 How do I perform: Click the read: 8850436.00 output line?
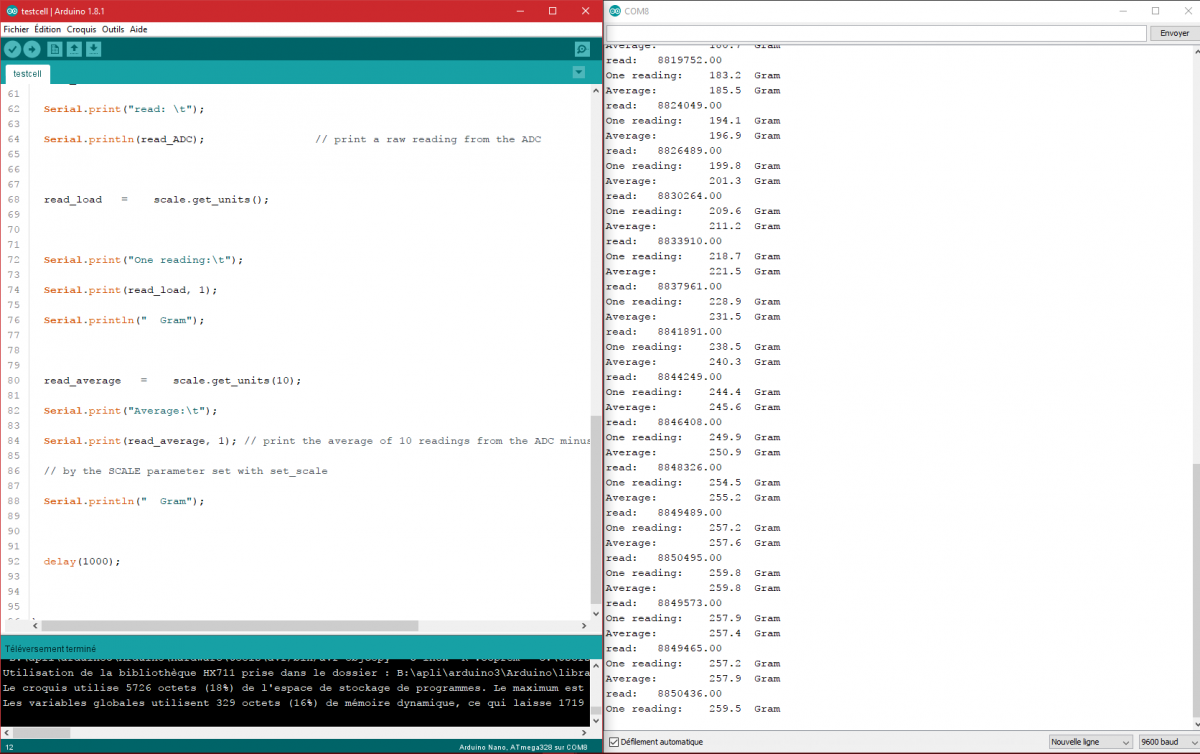click(664, 693)
